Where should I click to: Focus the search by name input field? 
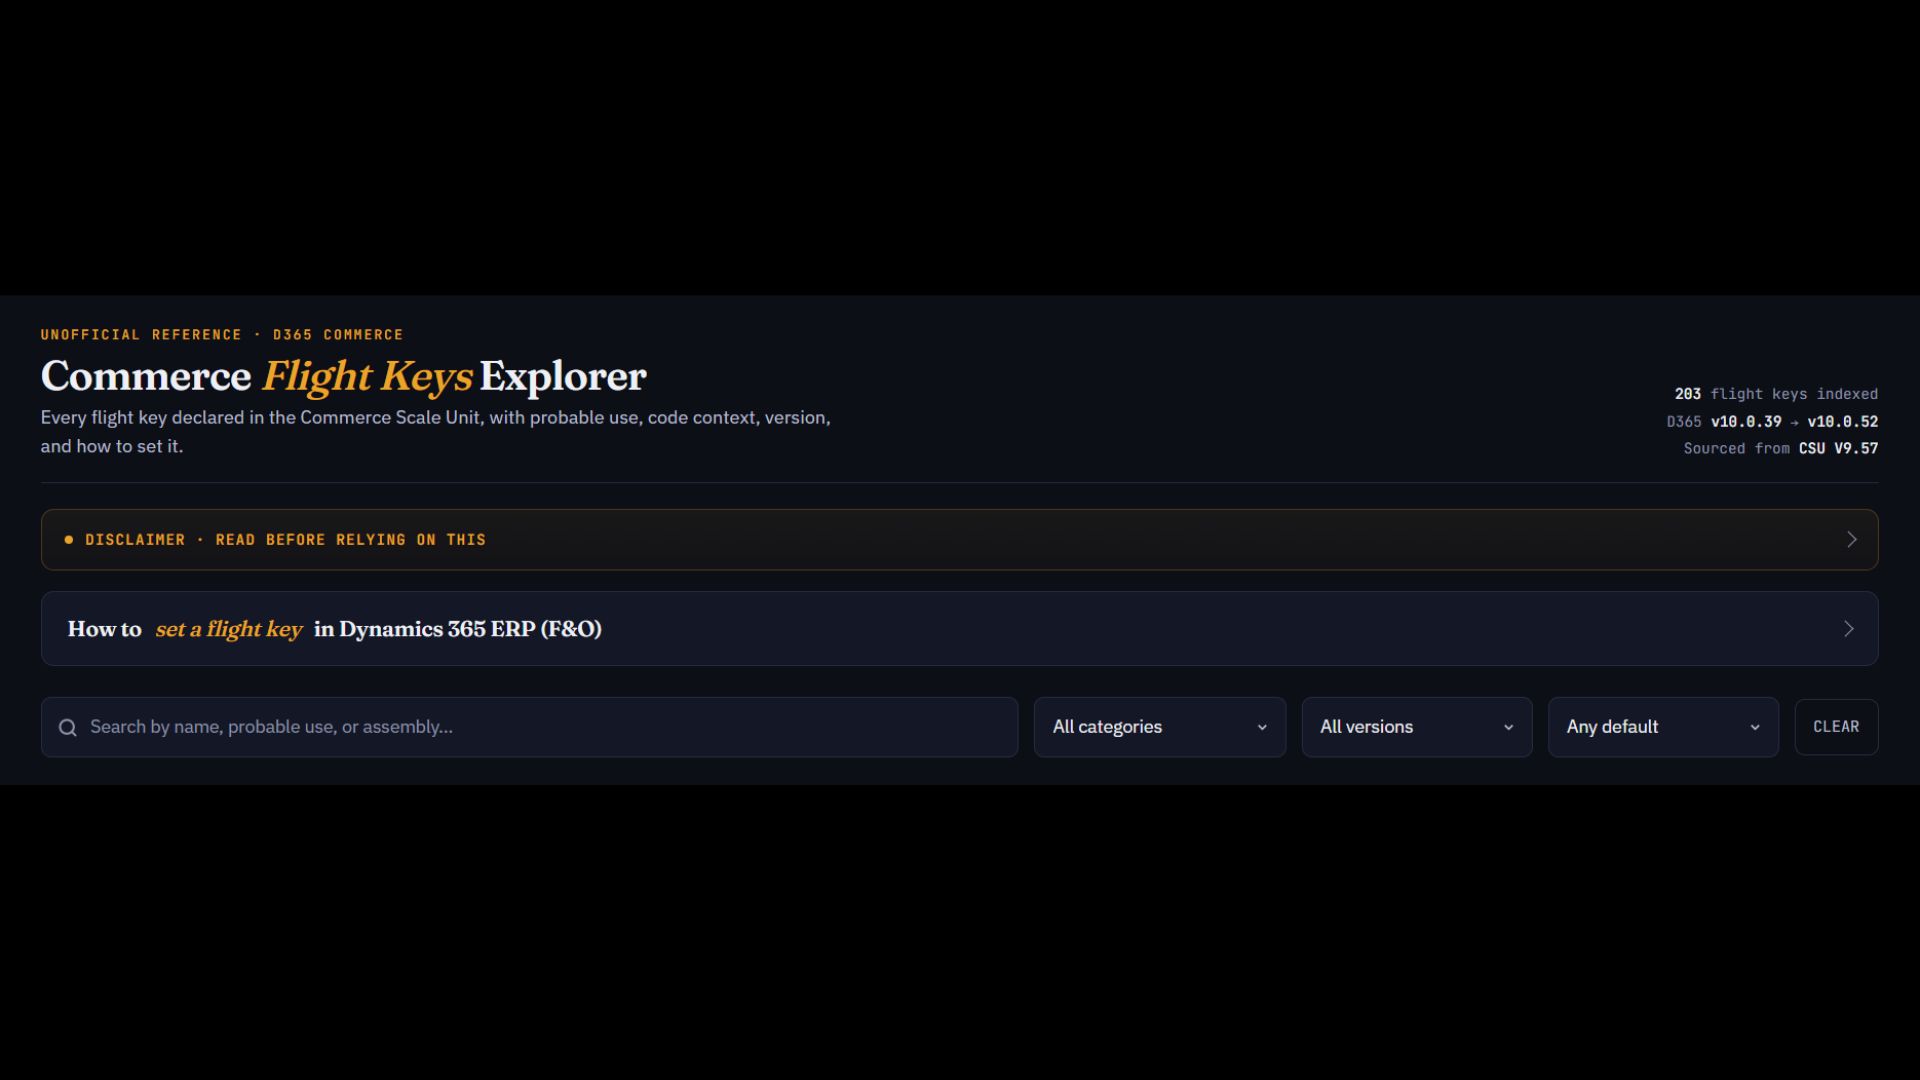530,727
